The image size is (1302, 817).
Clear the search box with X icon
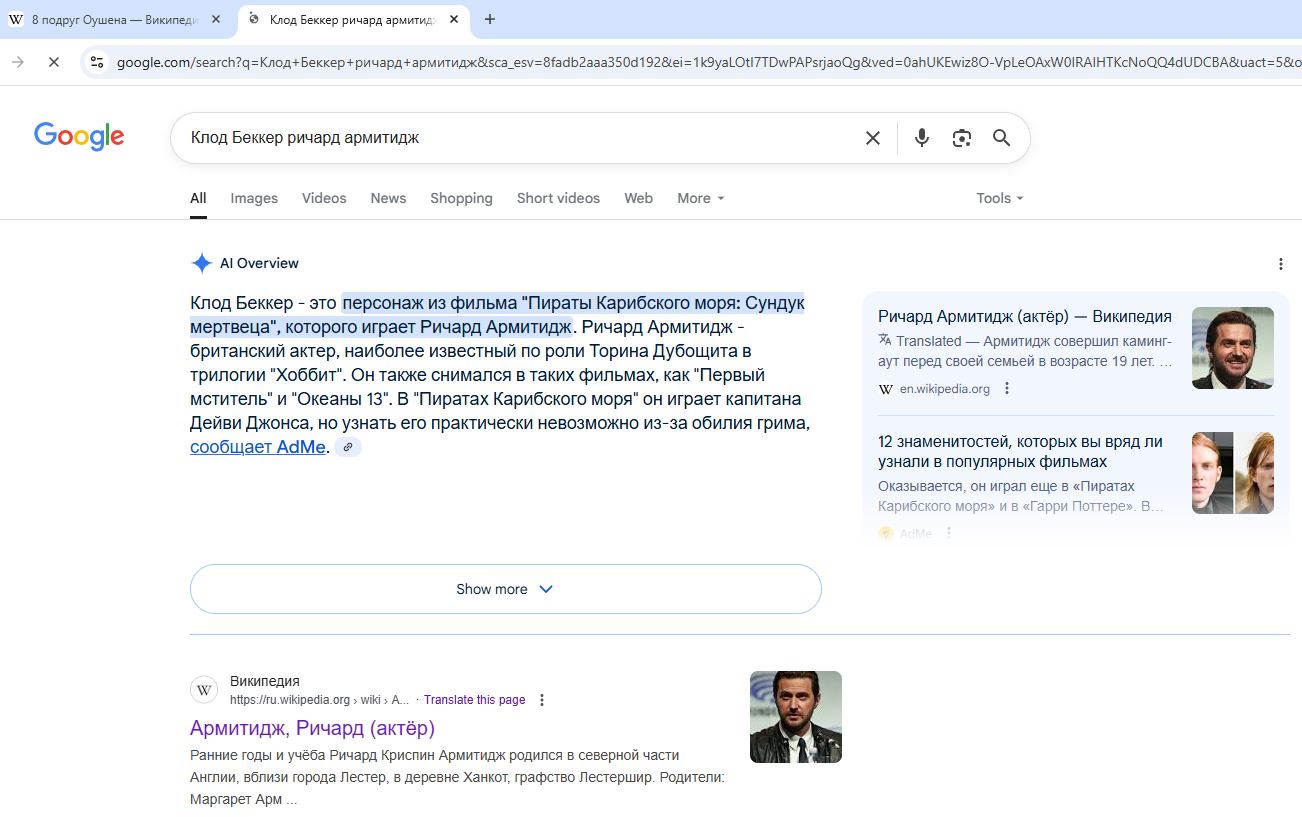[x=873, y=138]
